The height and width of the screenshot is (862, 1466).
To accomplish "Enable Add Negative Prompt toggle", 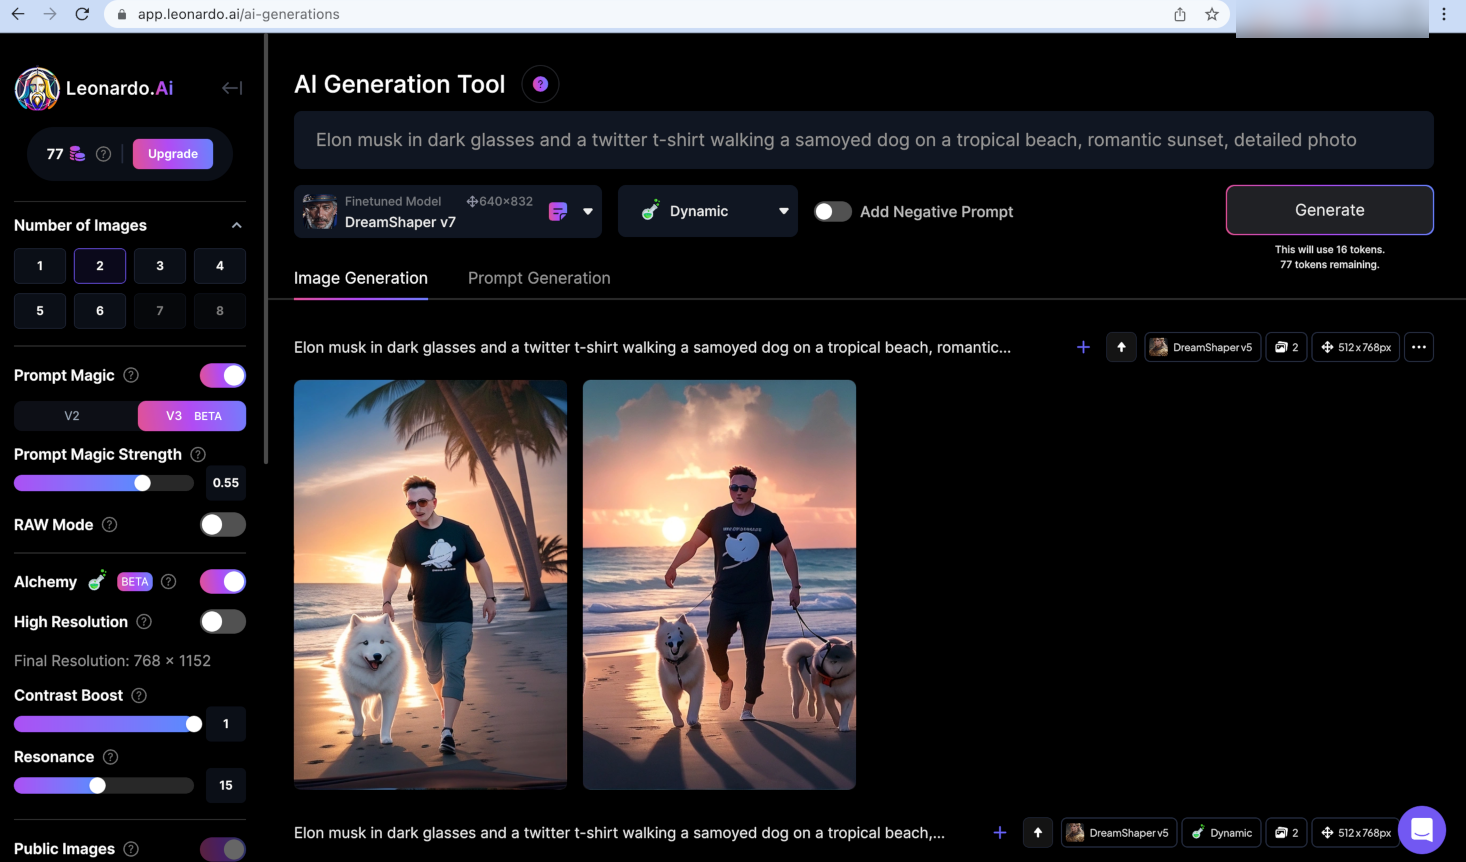I will tap(833, 211).
